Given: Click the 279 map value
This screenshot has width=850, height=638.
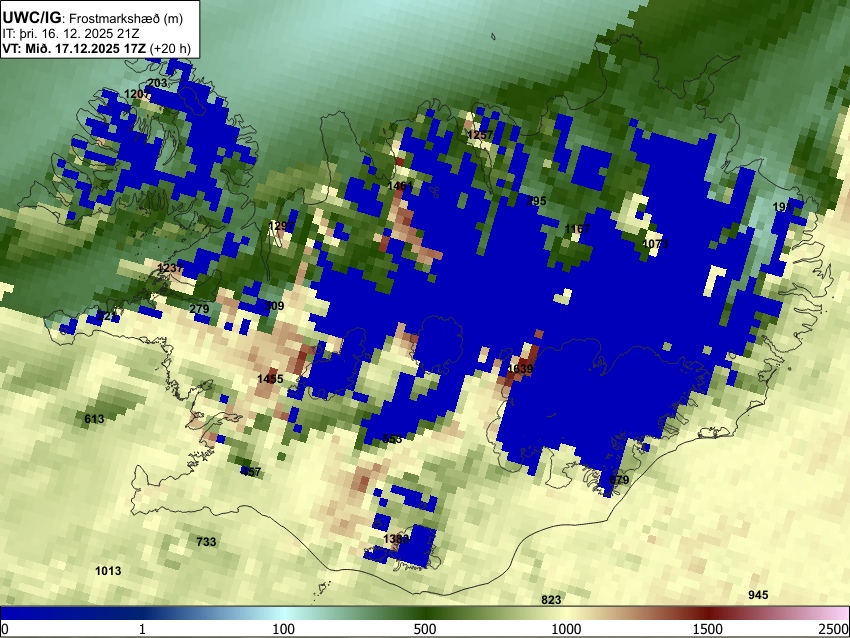Looking at the screenshot, I should click(x=199, y=309).
